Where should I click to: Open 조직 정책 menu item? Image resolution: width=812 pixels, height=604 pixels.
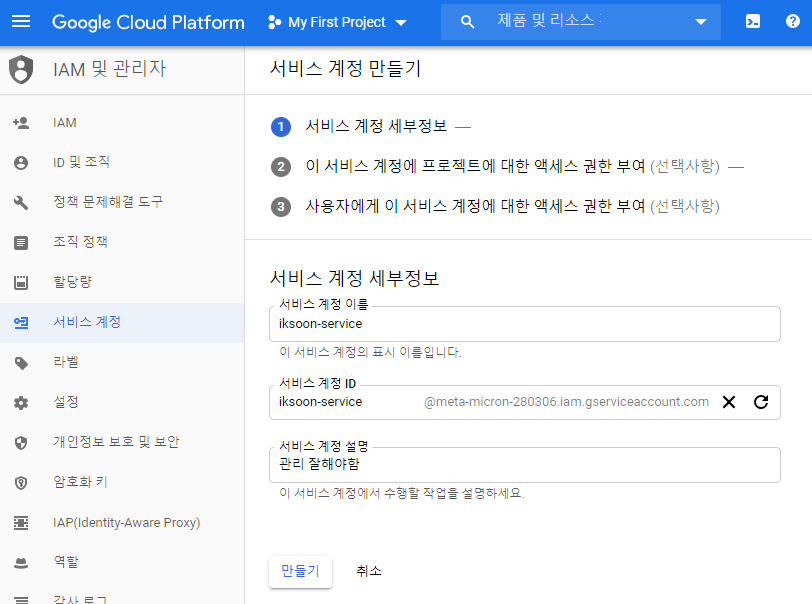click(122, 242)
